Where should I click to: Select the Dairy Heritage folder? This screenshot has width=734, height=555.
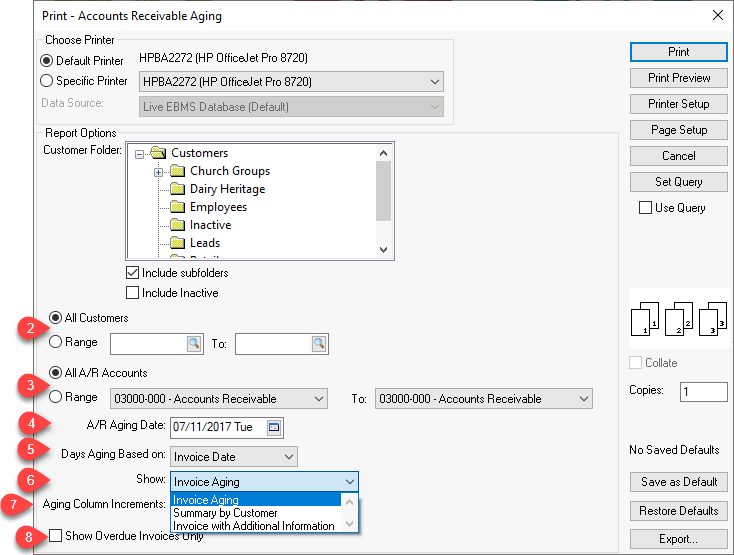tap(227, 189)
